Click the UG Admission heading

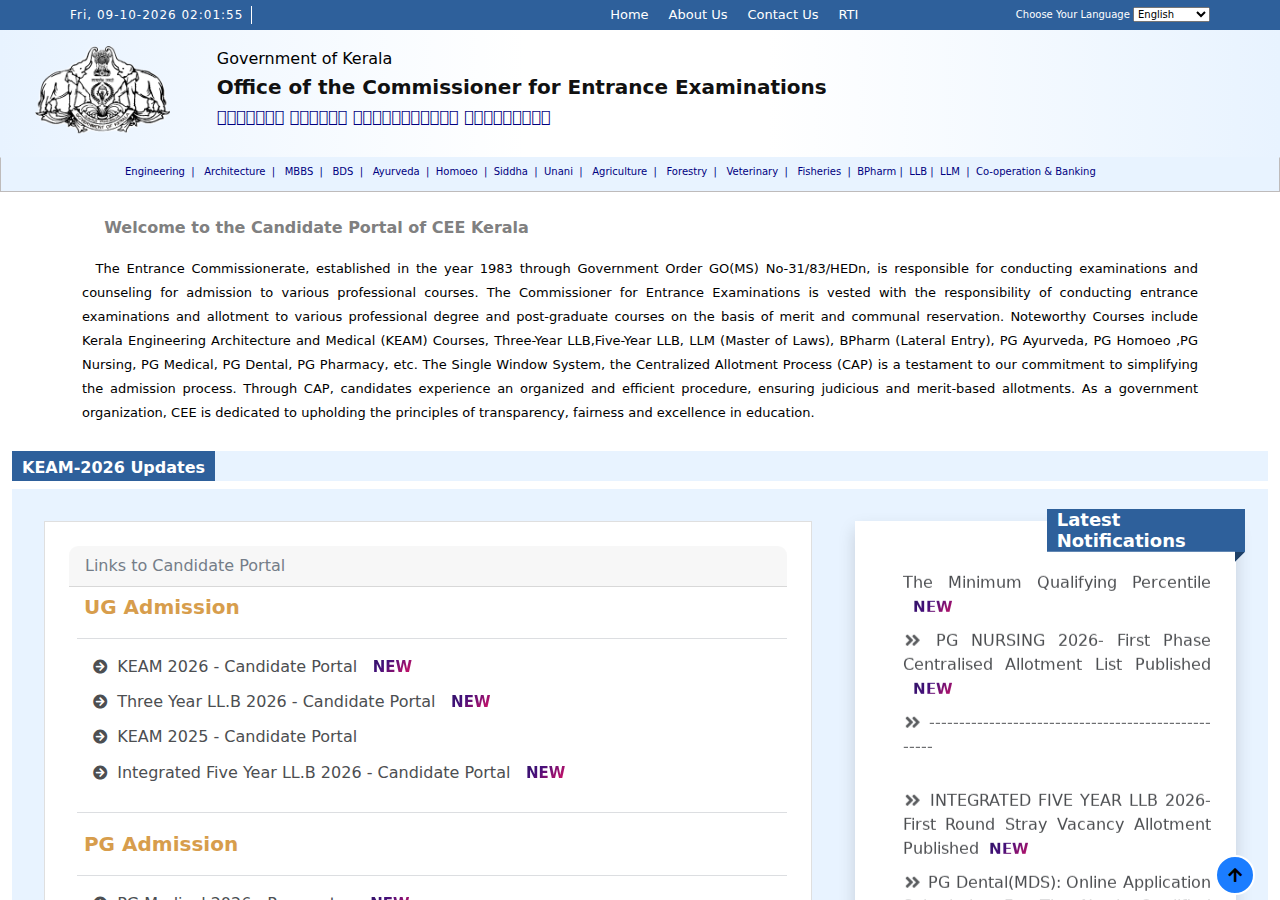tap(162, 608)
